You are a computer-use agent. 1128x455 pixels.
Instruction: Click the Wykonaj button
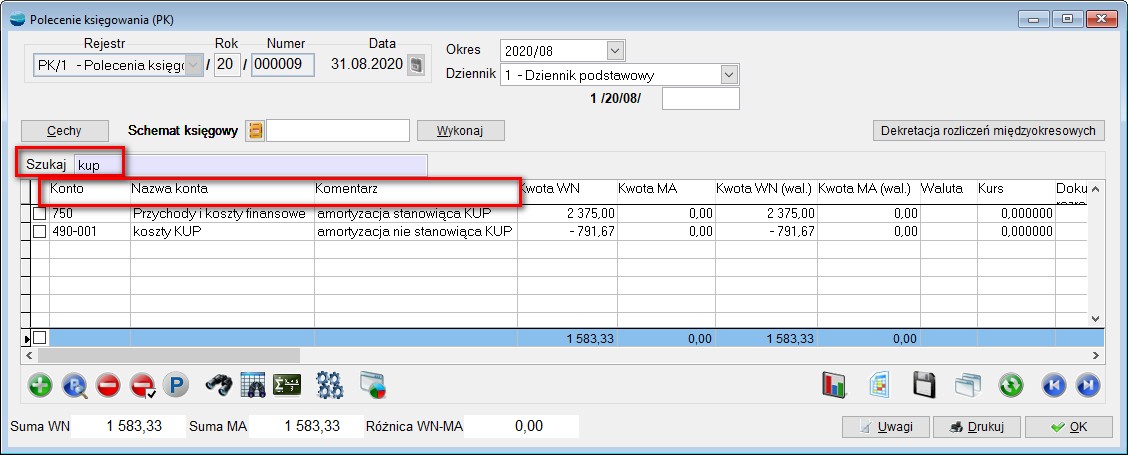(460, 130)
